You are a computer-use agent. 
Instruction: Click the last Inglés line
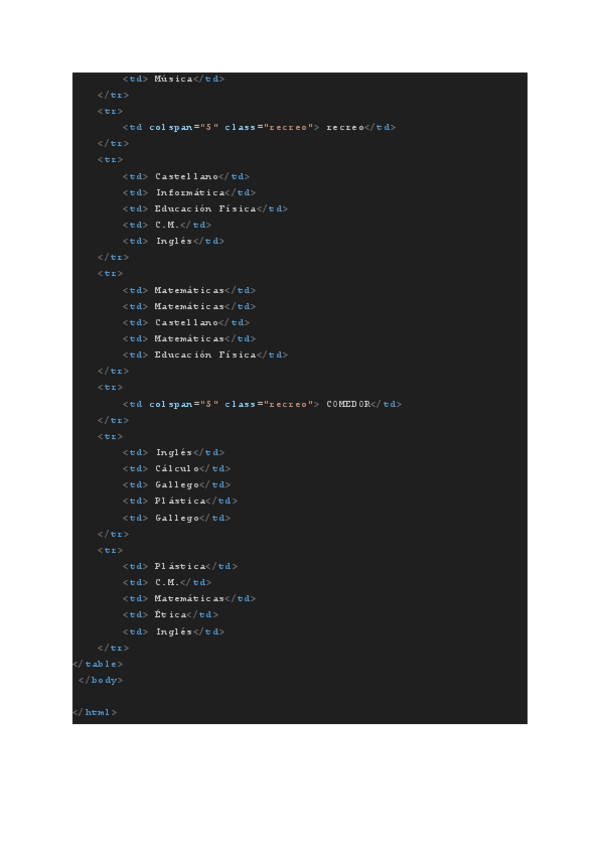(x=174, y=631)
